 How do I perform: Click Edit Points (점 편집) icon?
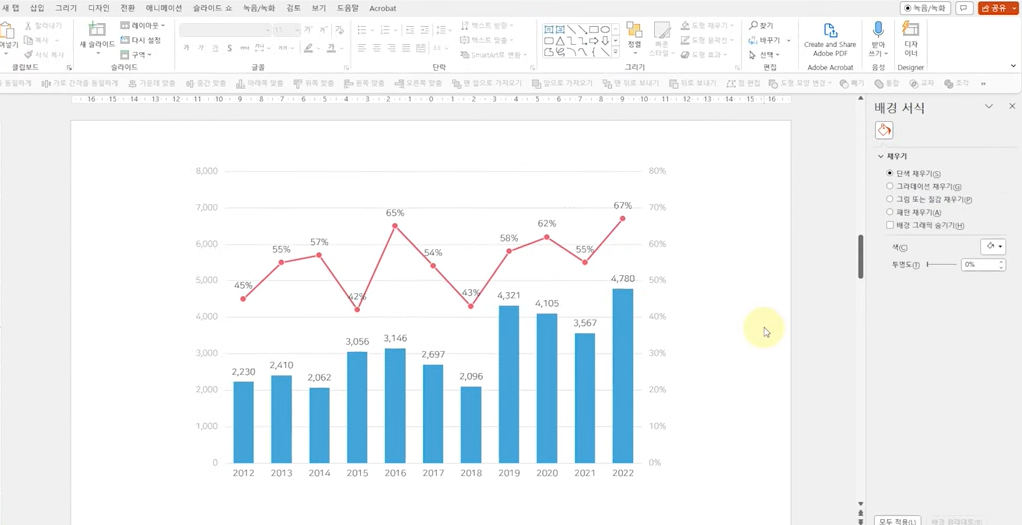(x=744, y=83)
